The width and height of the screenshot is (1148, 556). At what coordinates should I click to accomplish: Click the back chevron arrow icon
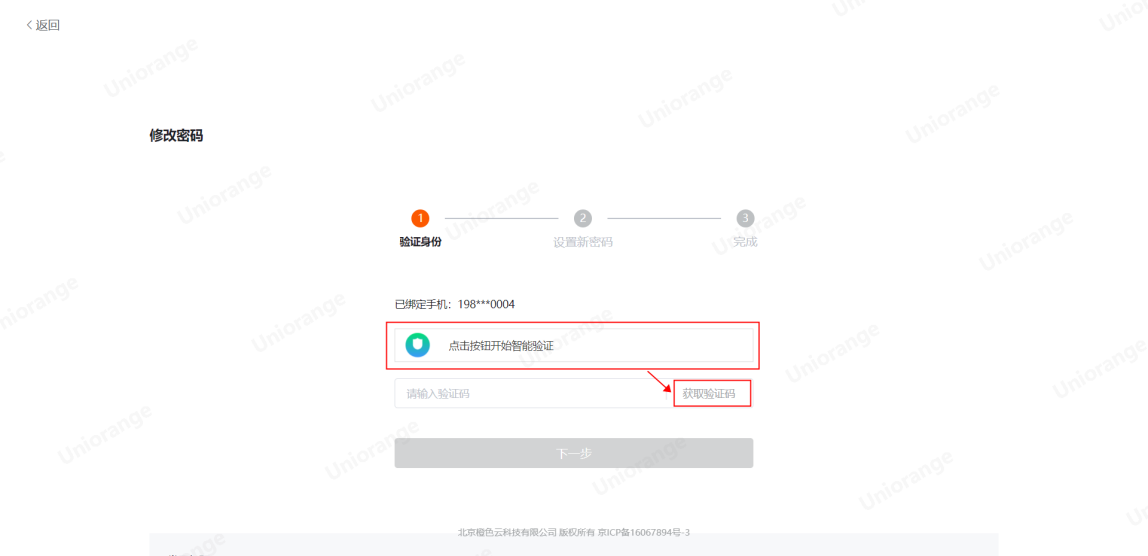pos(29,25)
